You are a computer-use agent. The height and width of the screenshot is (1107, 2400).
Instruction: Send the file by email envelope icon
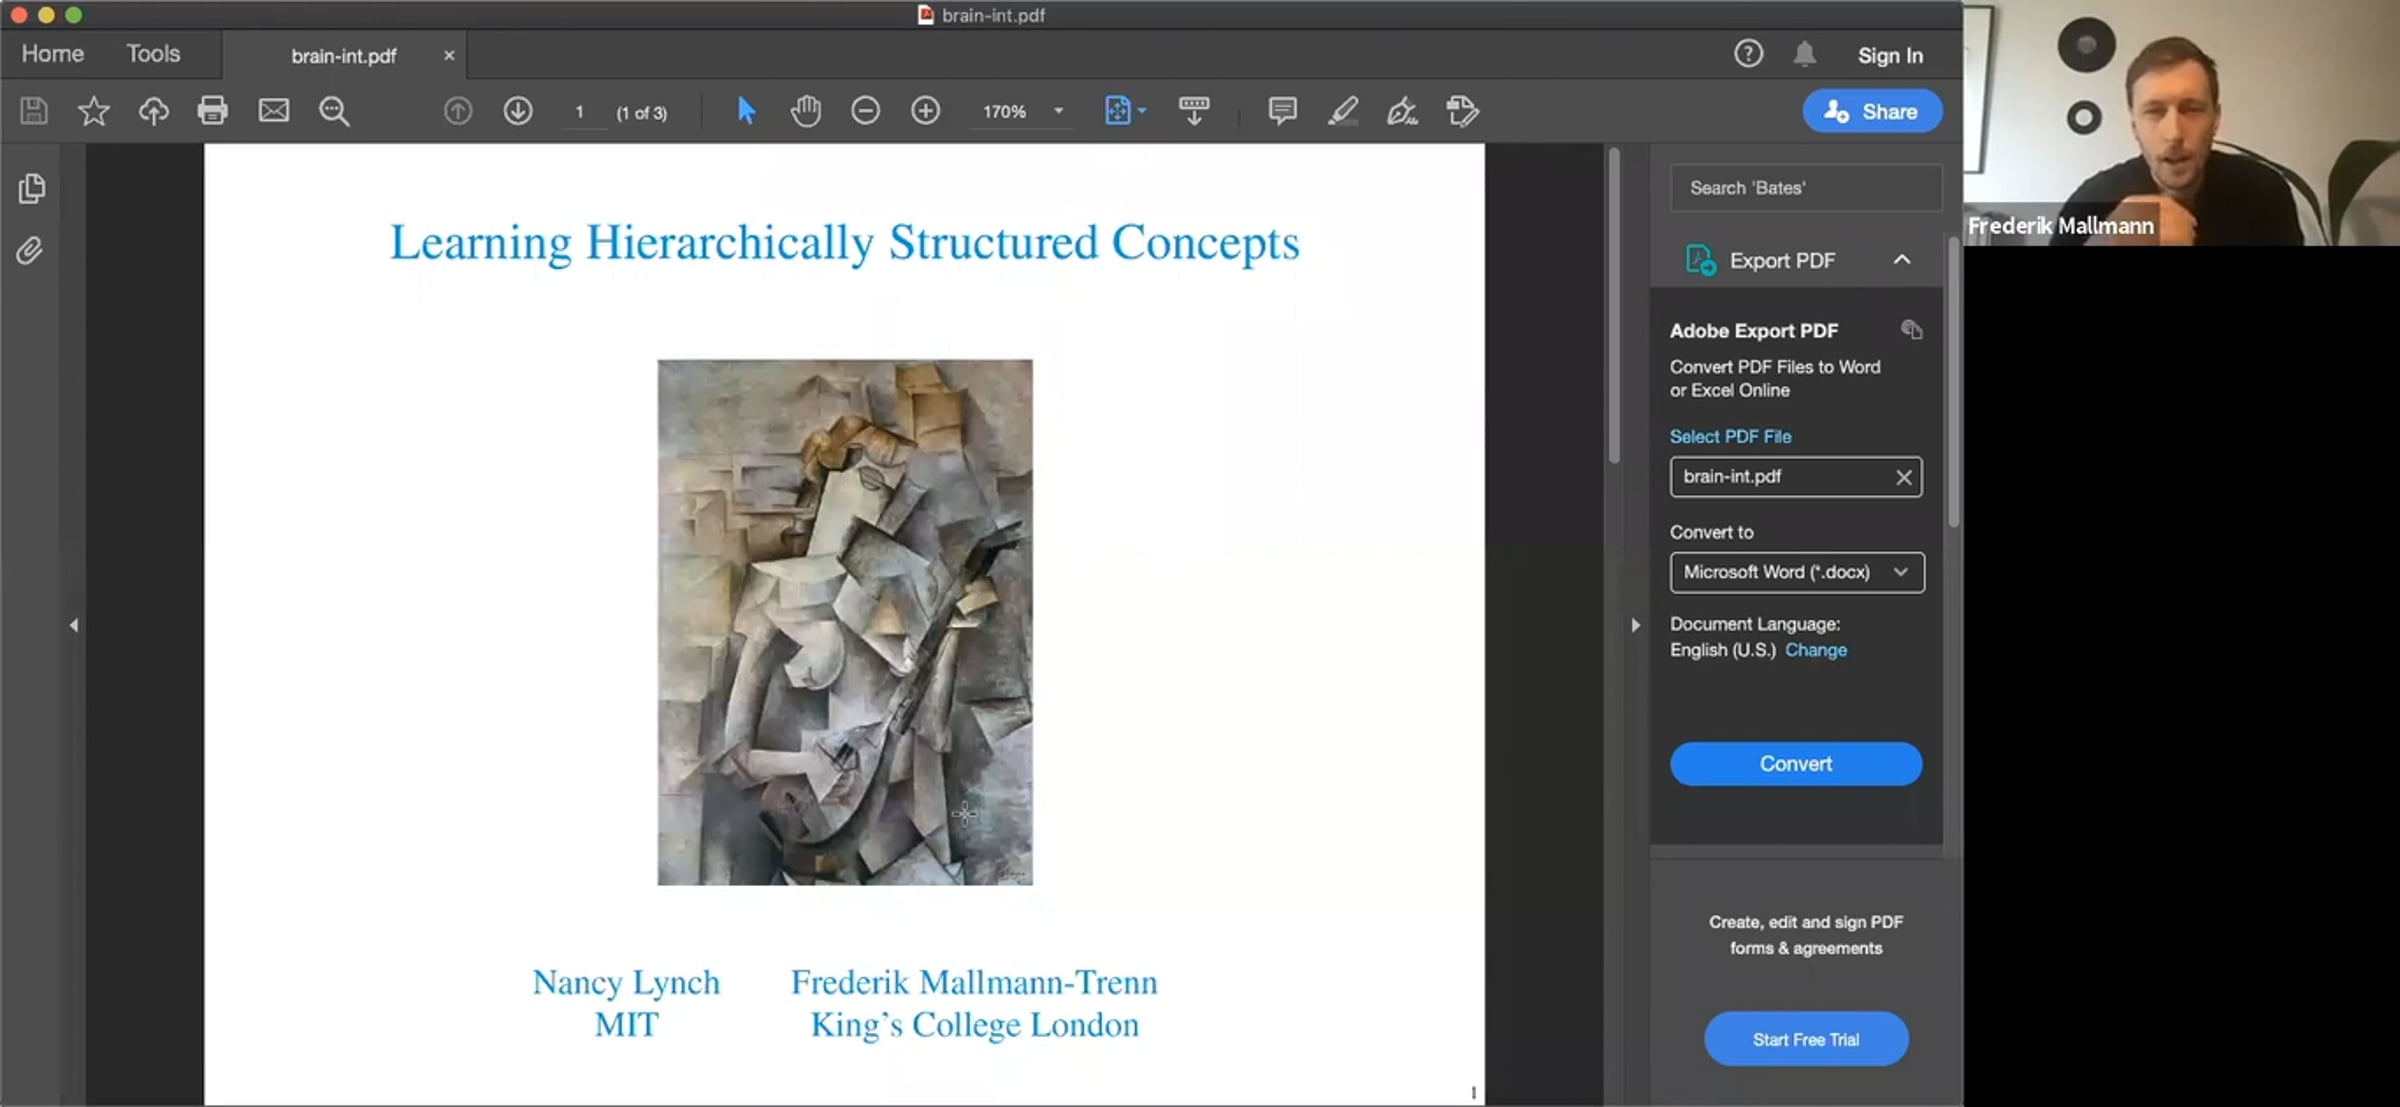274,111
